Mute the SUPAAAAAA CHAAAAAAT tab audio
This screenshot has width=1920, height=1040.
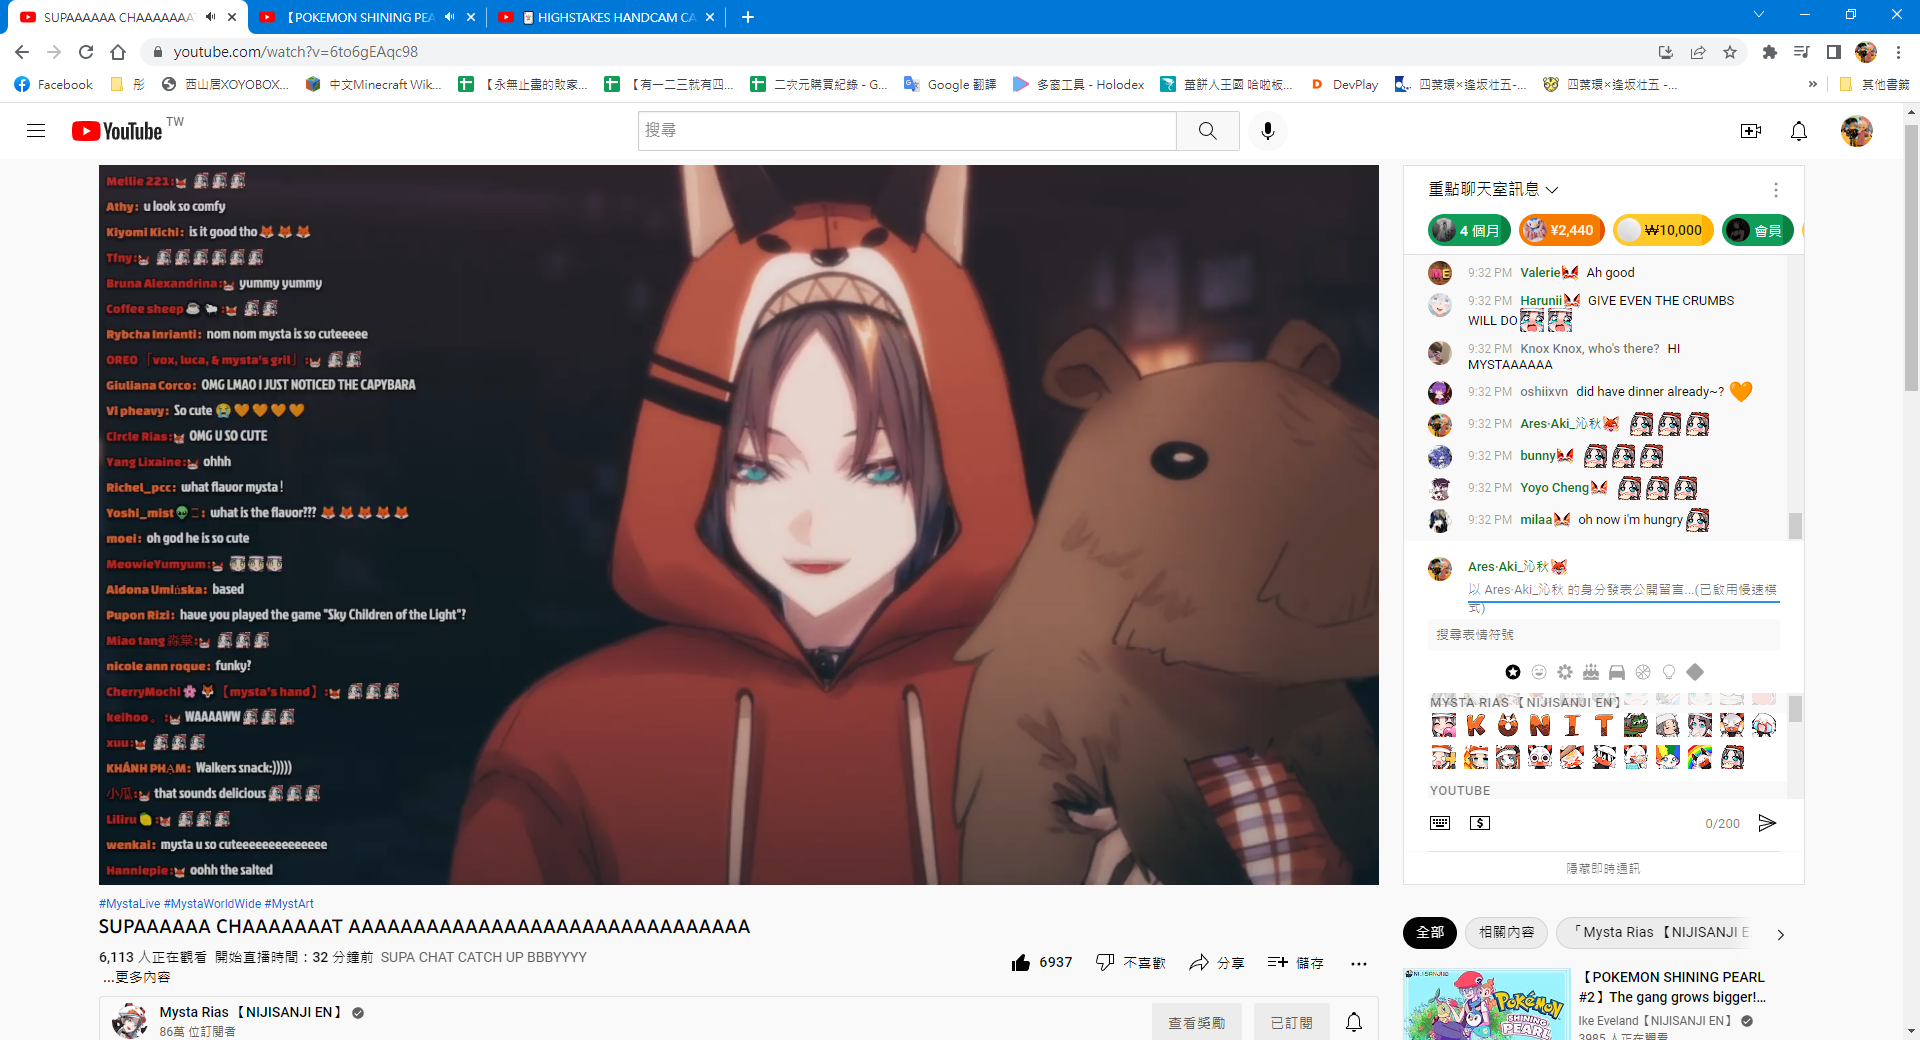[210, 17]
